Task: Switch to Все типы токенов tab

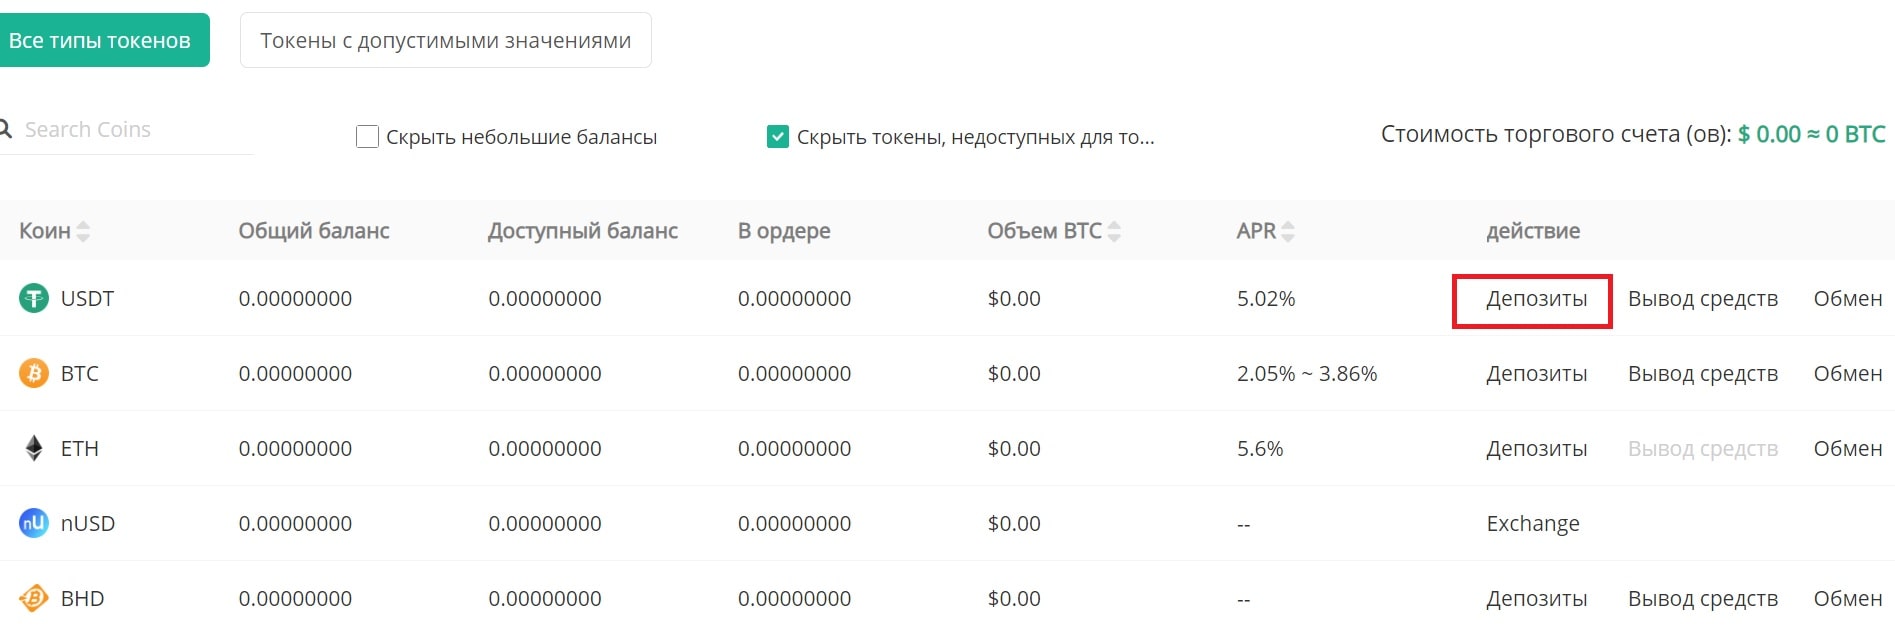Action: [103, 40]
